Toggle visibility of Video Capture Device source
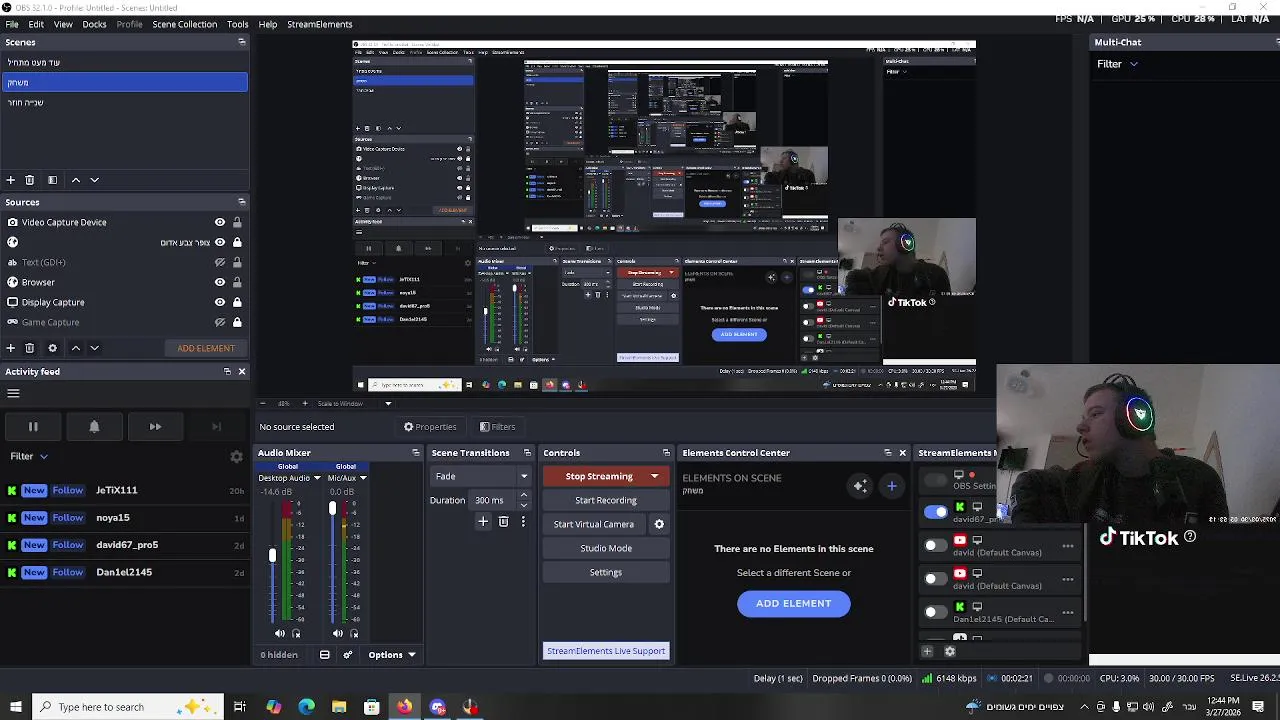 click(x=220, y=222)
